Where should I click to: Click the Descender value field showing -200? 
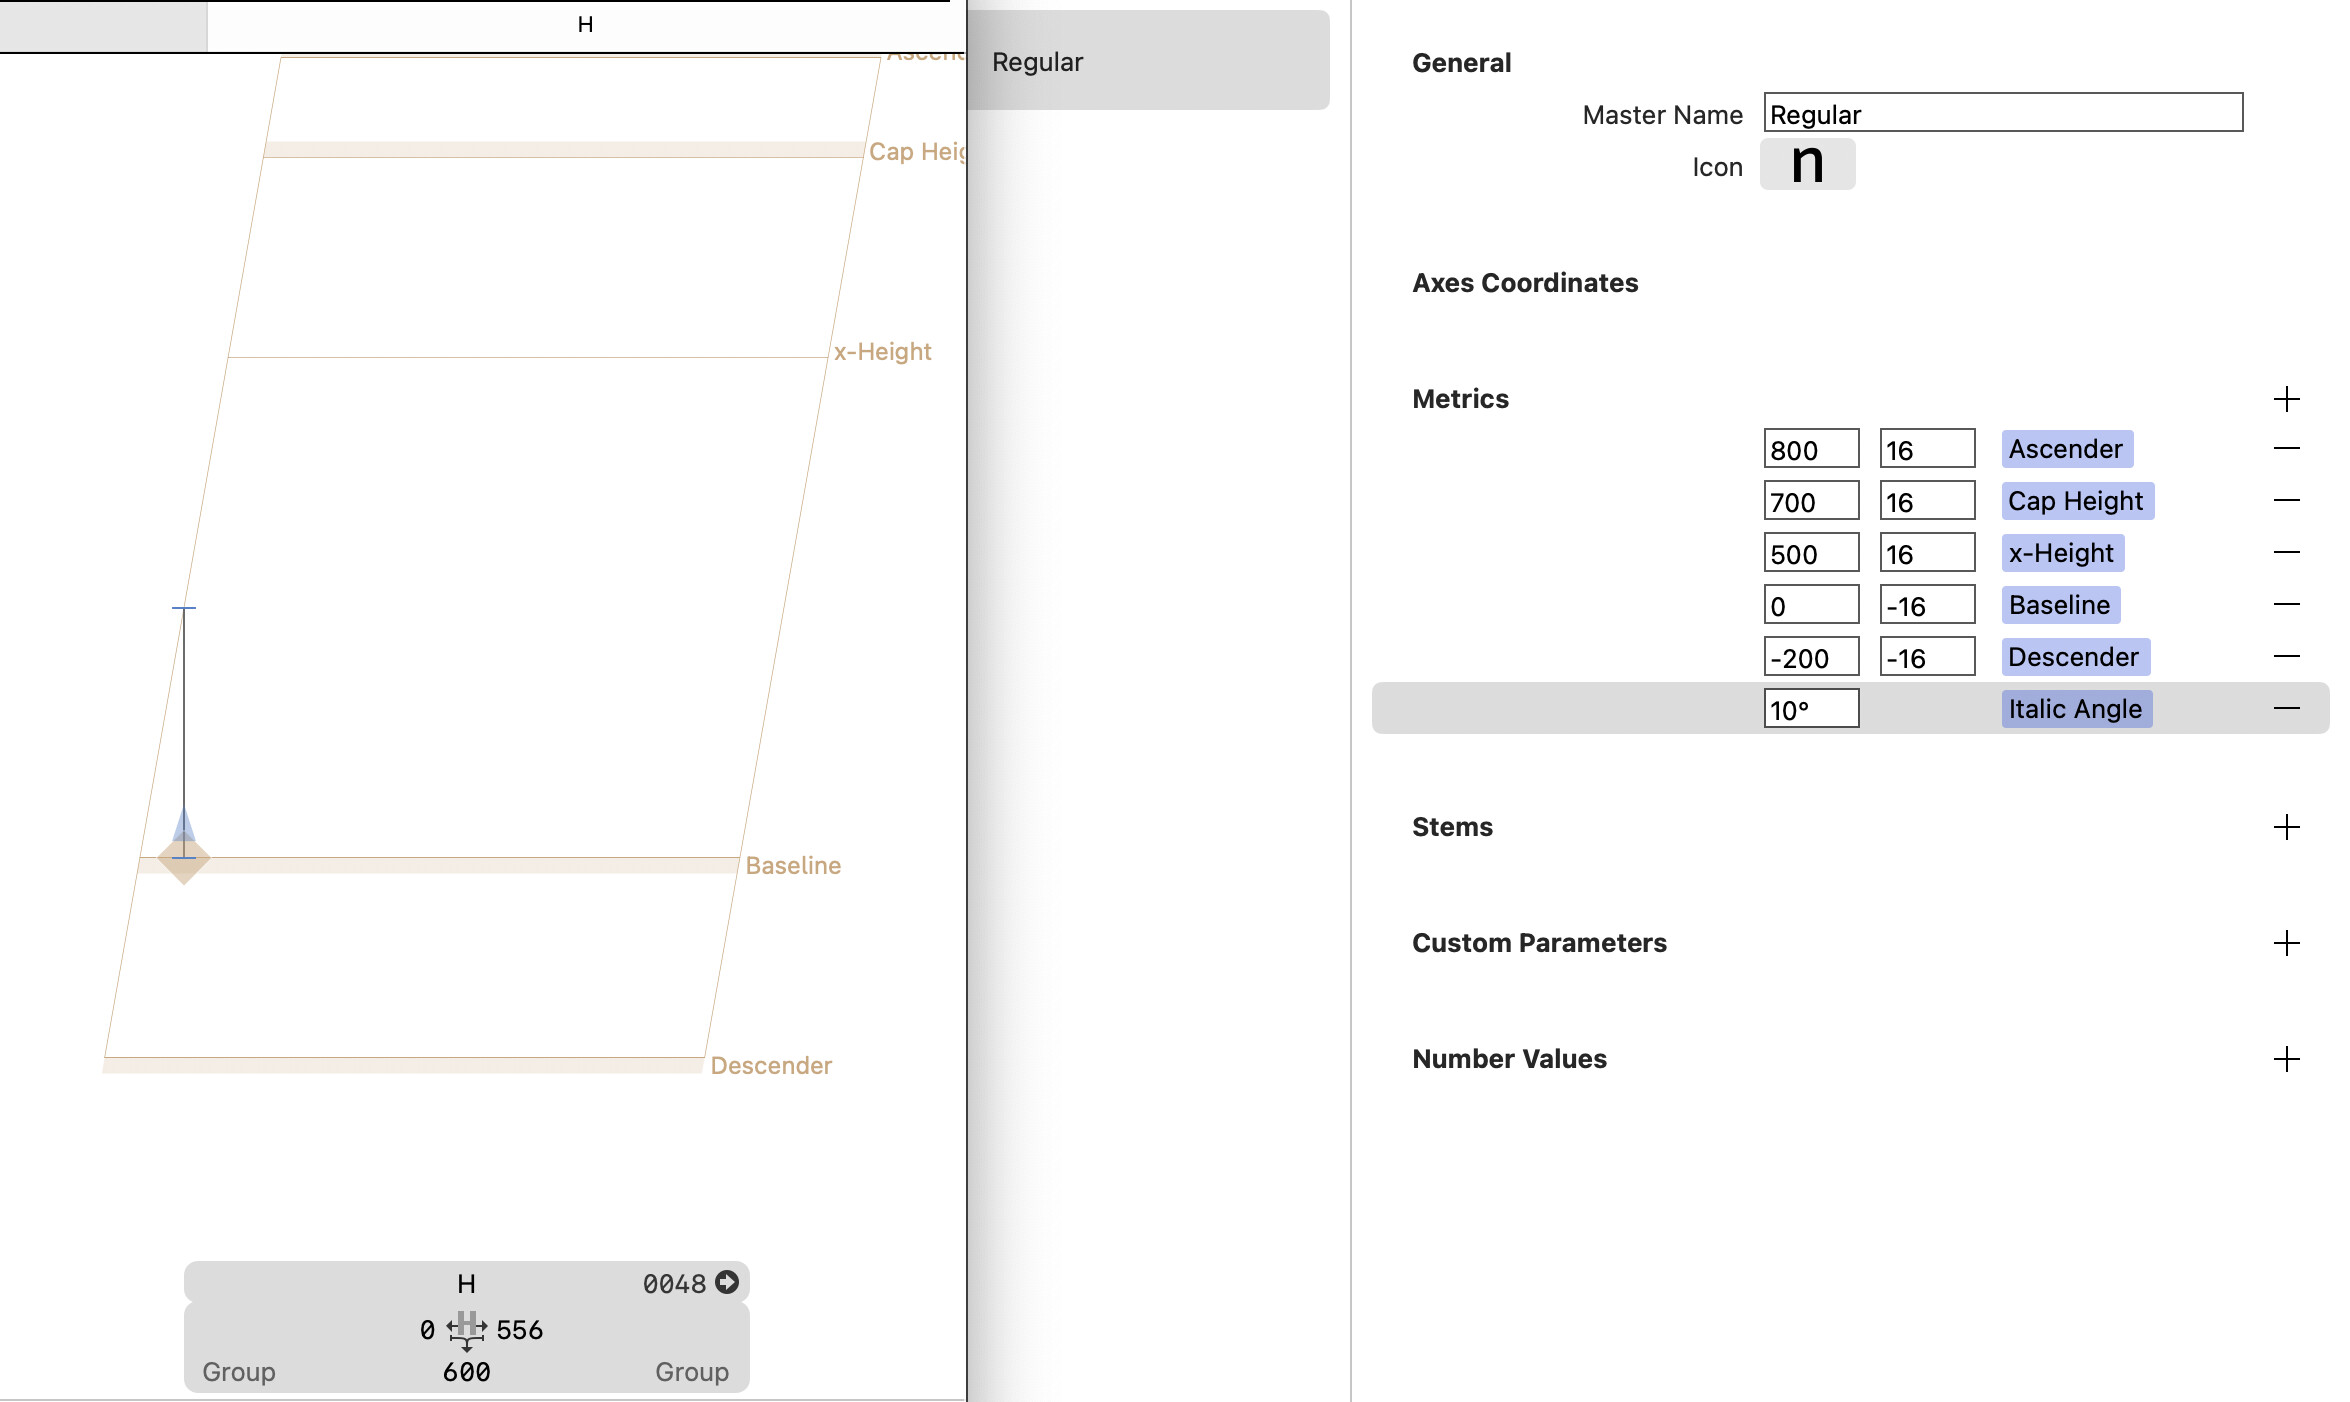pos(1810,657)
